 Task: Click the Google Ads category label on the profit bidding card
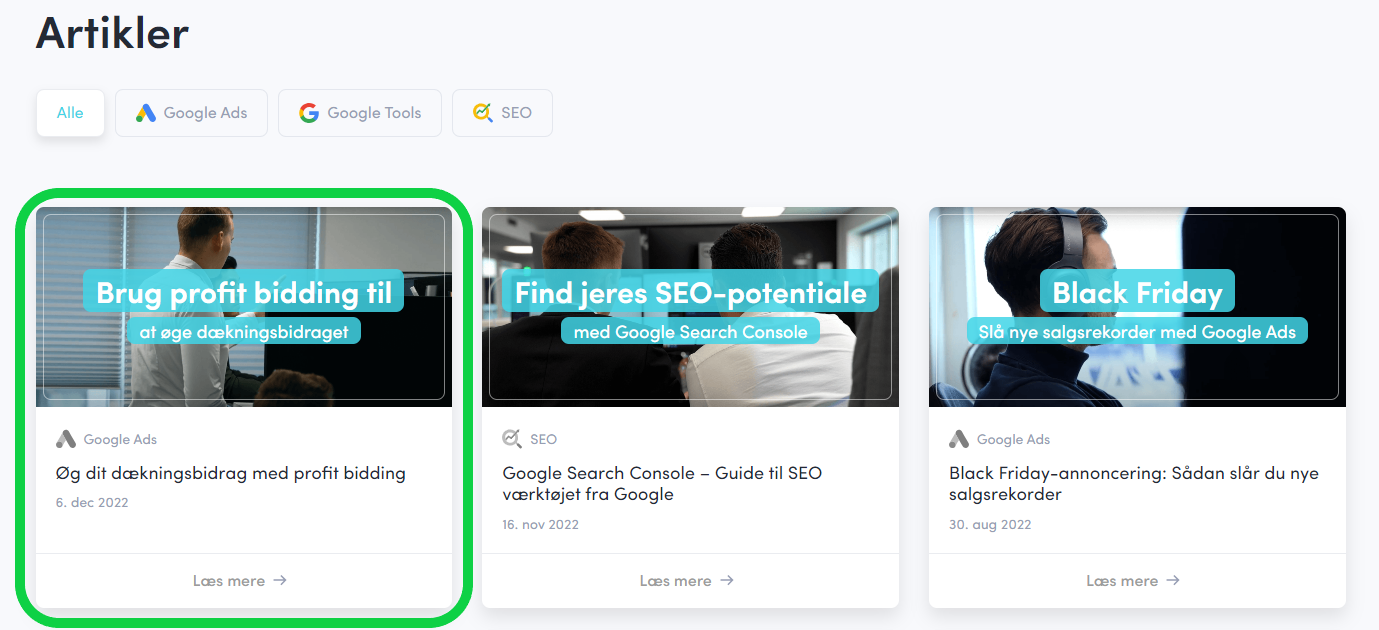click(x=120, y=439)
